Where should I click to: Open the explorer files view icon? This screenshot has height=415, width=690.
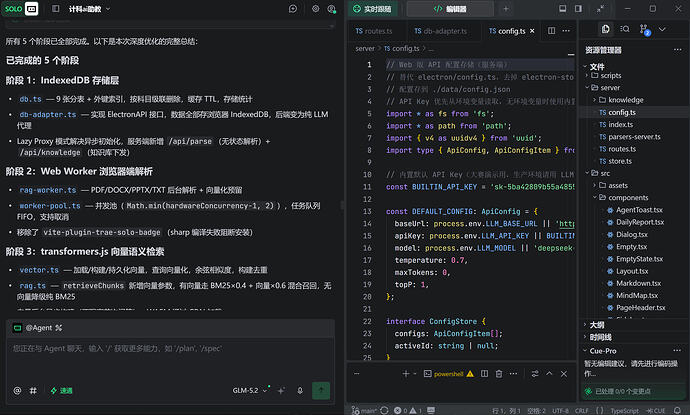[x=606, y=29]
